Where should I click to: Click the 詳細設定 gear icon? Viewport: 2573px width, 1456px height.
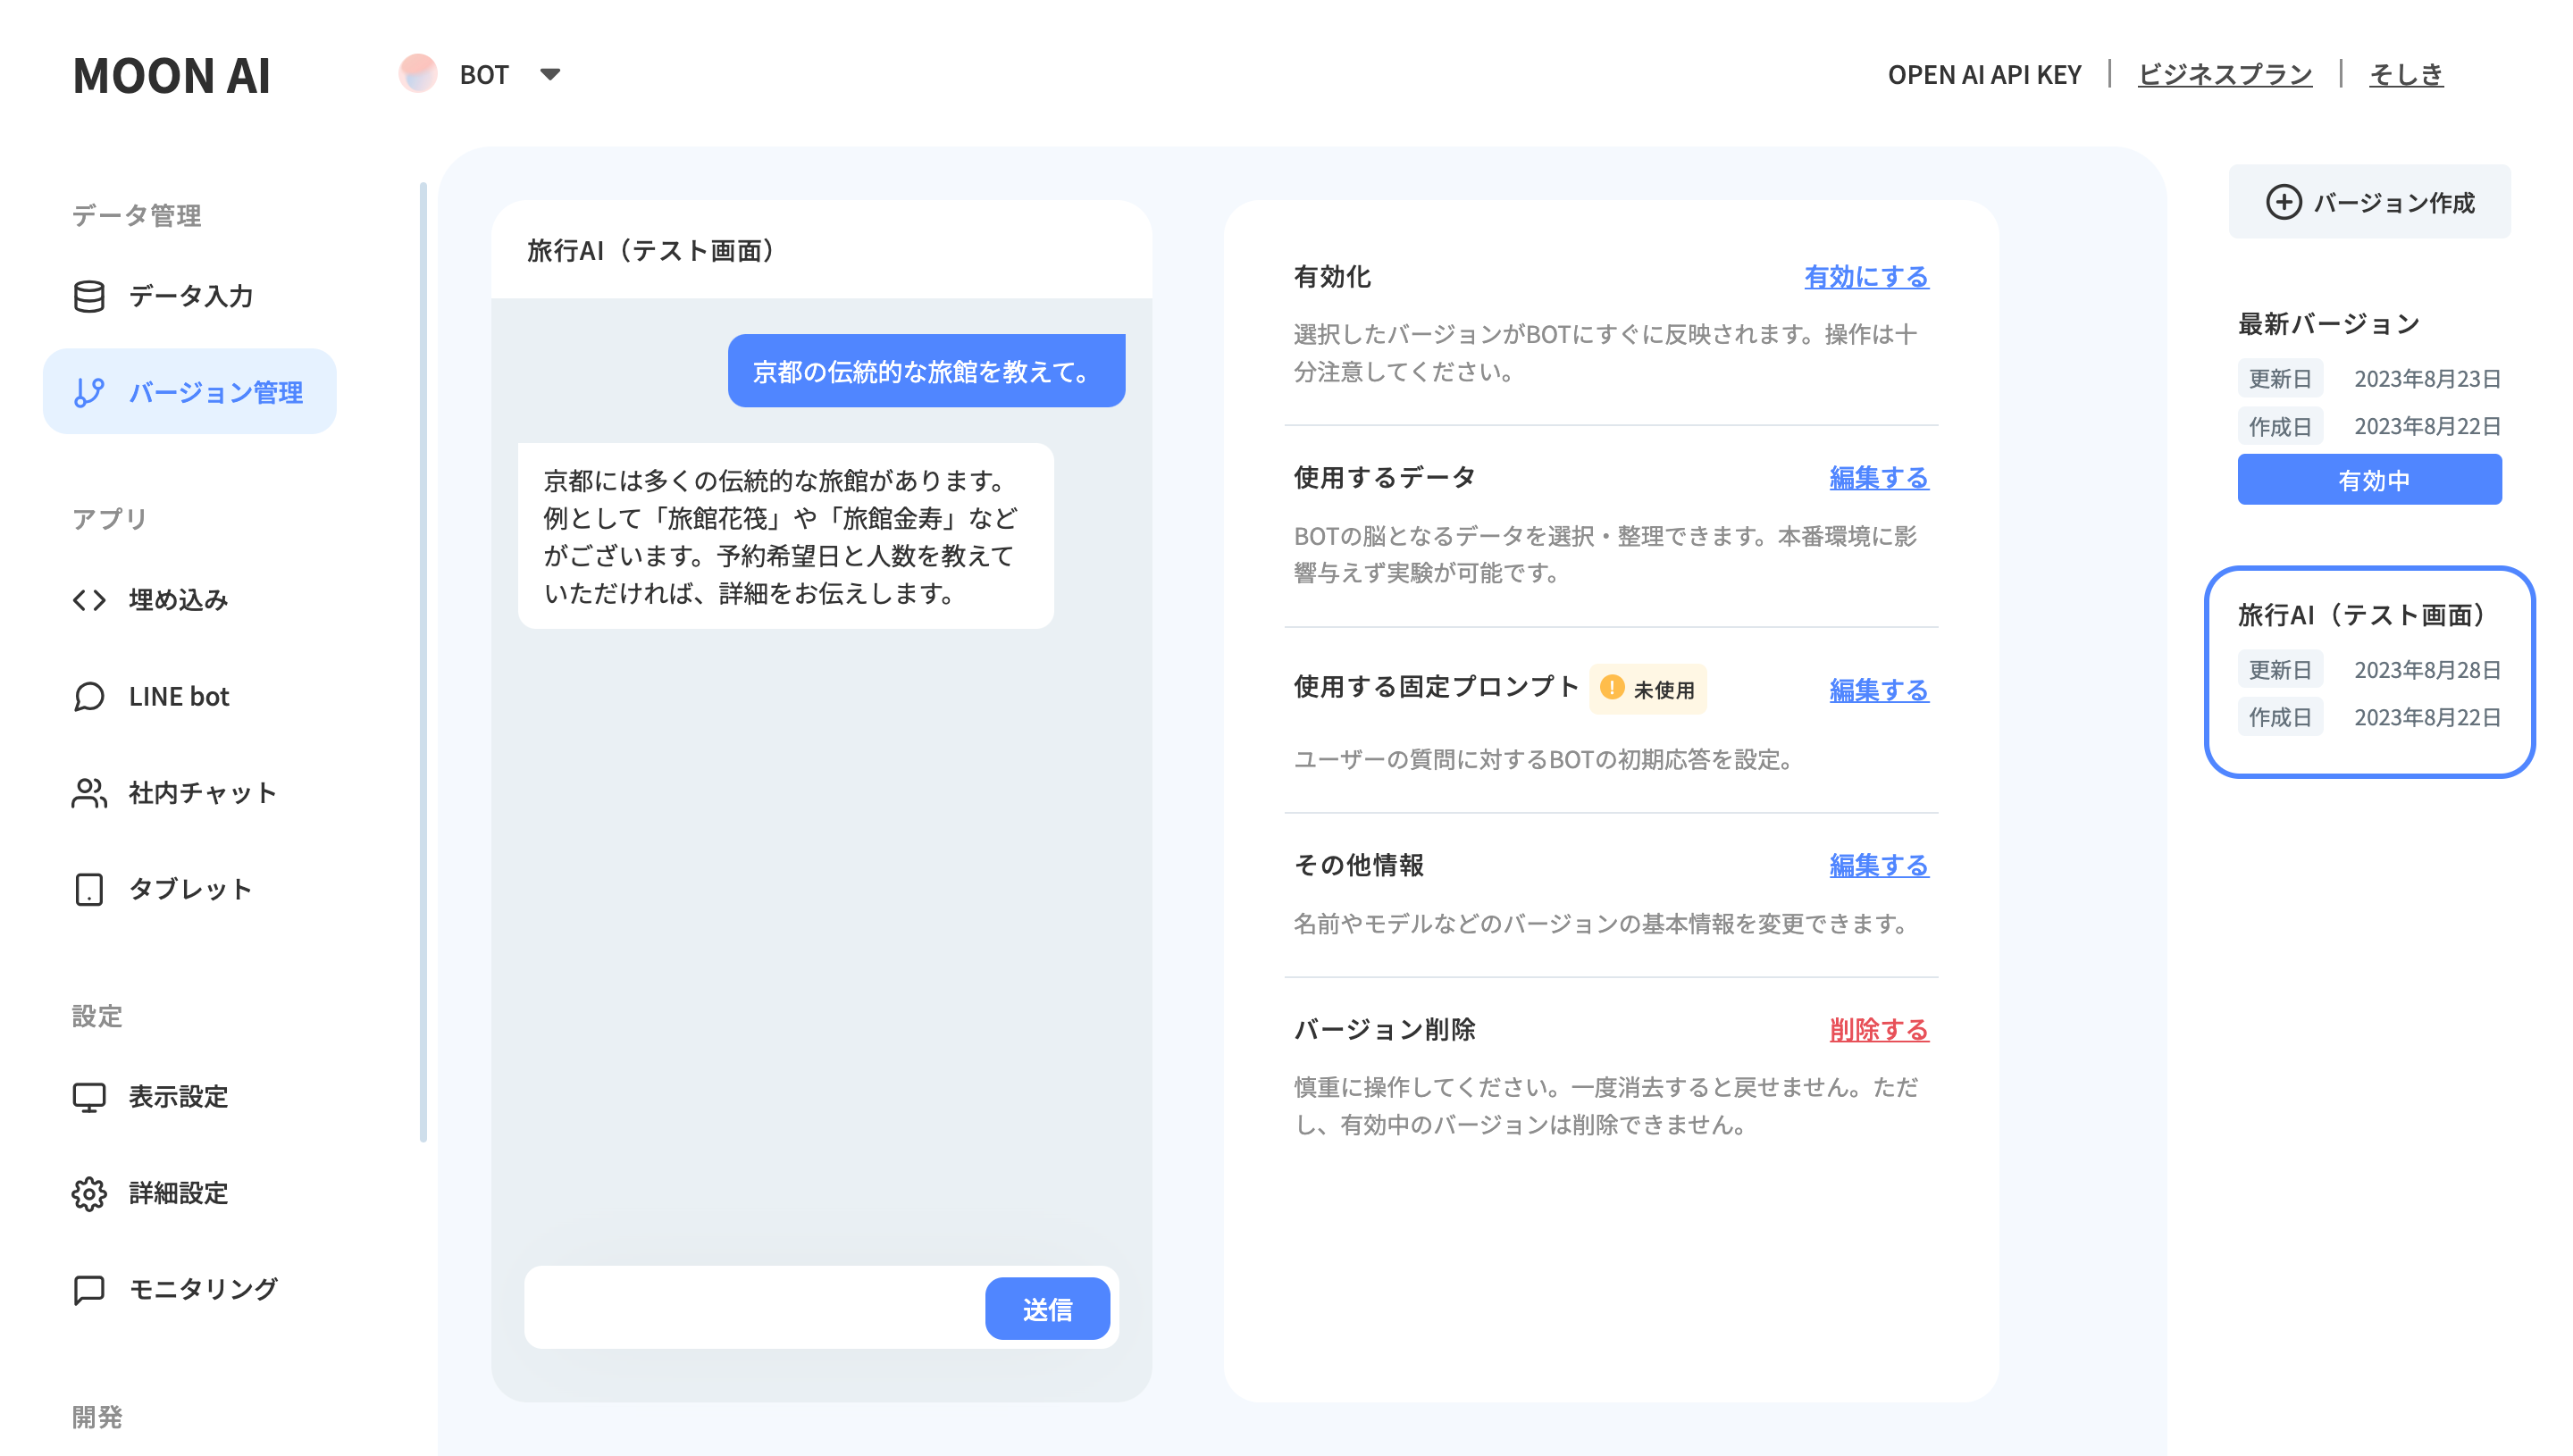[89, 1193]
